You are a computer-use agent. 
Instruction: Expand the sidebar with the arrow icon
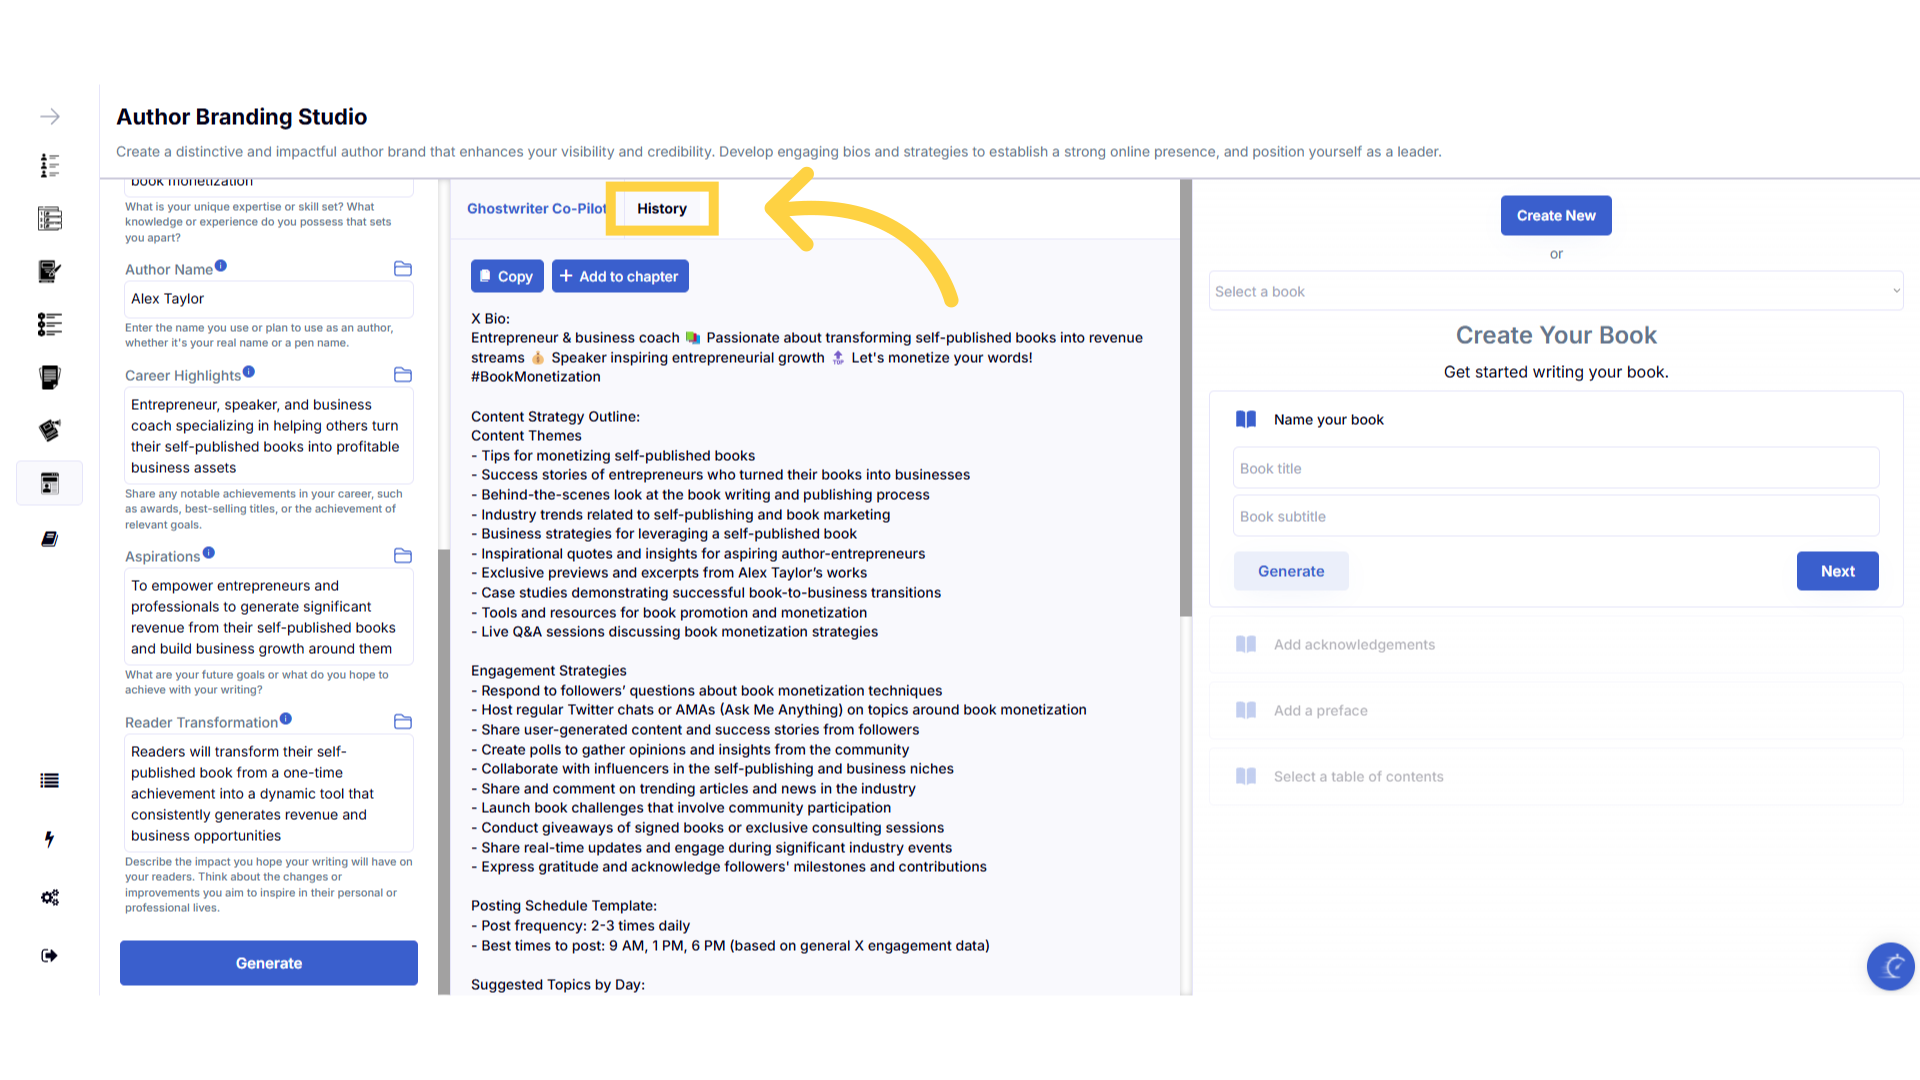(49, 117)
